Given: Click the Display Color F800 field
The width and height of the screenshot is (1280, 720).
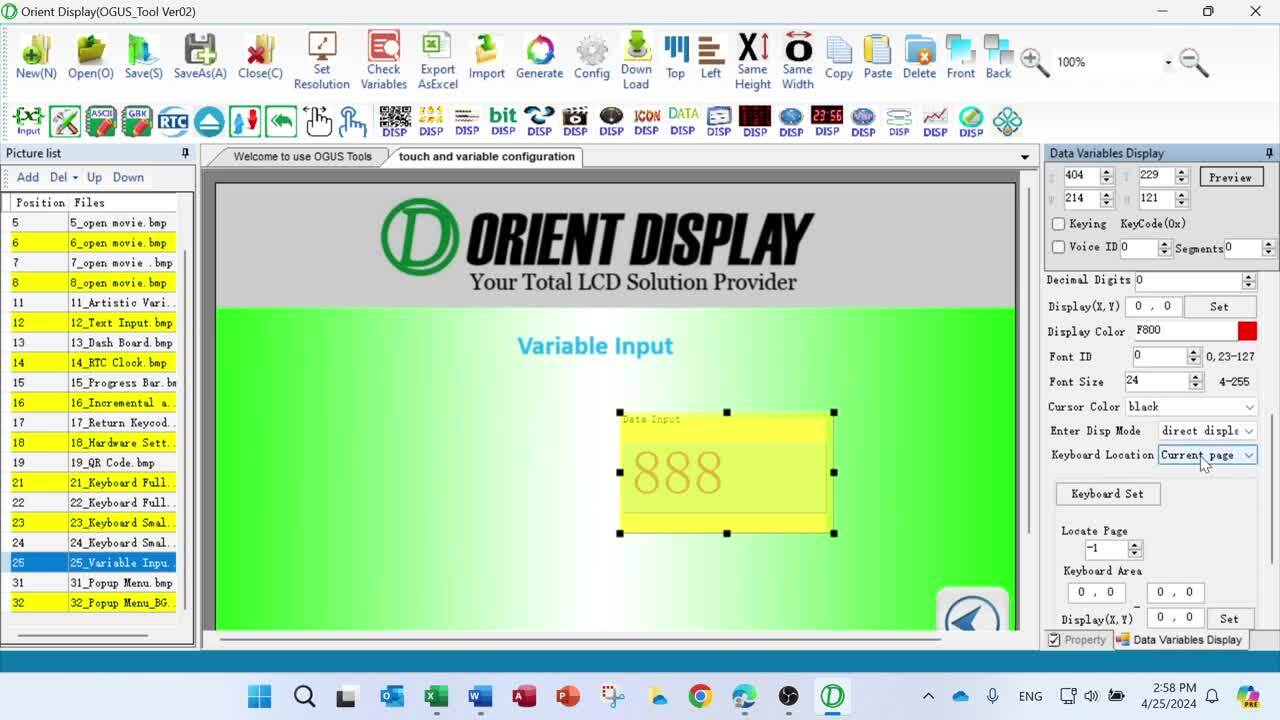Looking at the screenshot, I should click(1185, 331).
